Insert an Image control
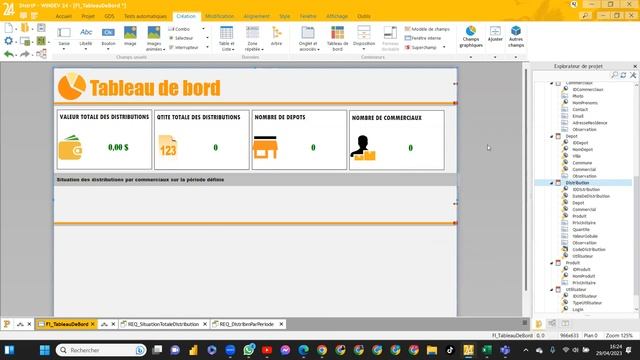Screen dimensions: 640x360 coord(130,36)
